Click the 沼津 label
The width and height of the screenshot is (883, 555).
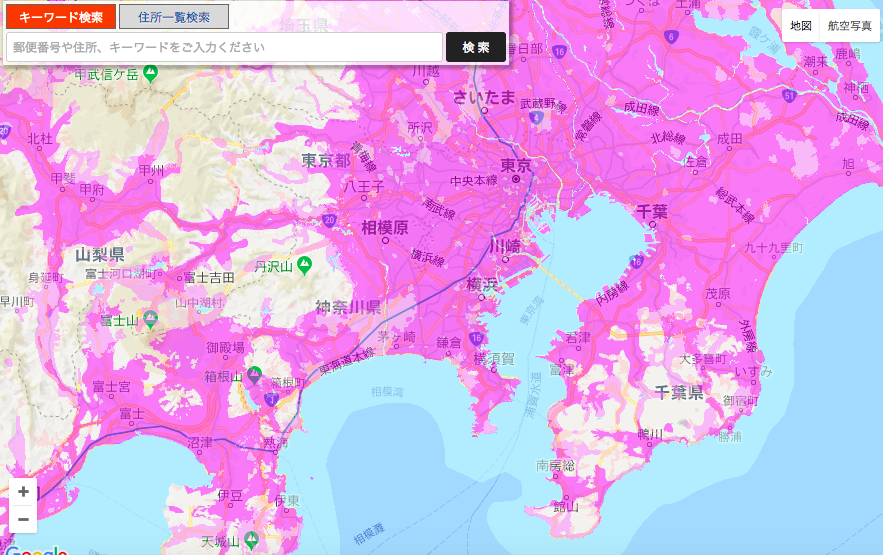pos(200,442)
